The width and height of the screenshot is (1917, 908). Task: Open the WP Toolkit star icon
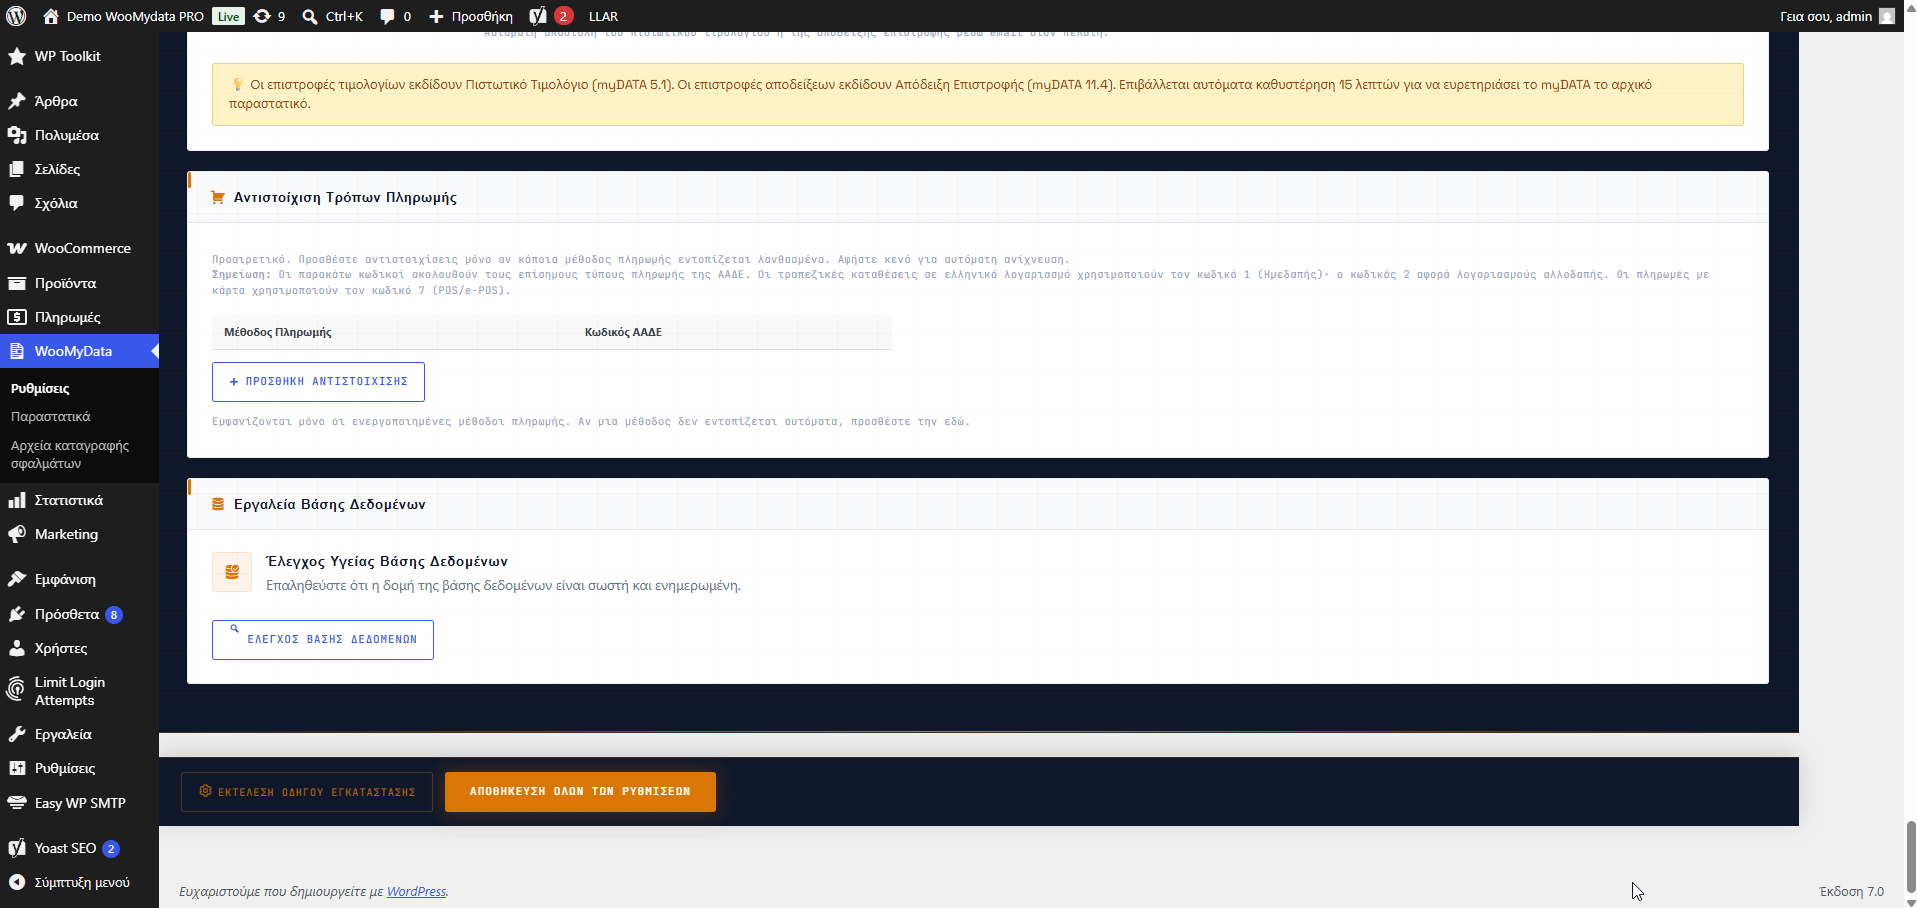(17, 57)
